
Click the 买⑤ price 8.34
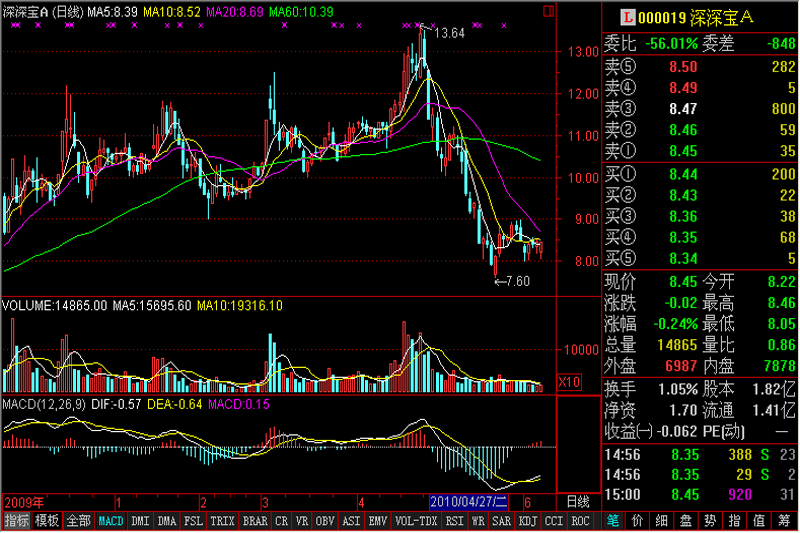coord(683,259)
